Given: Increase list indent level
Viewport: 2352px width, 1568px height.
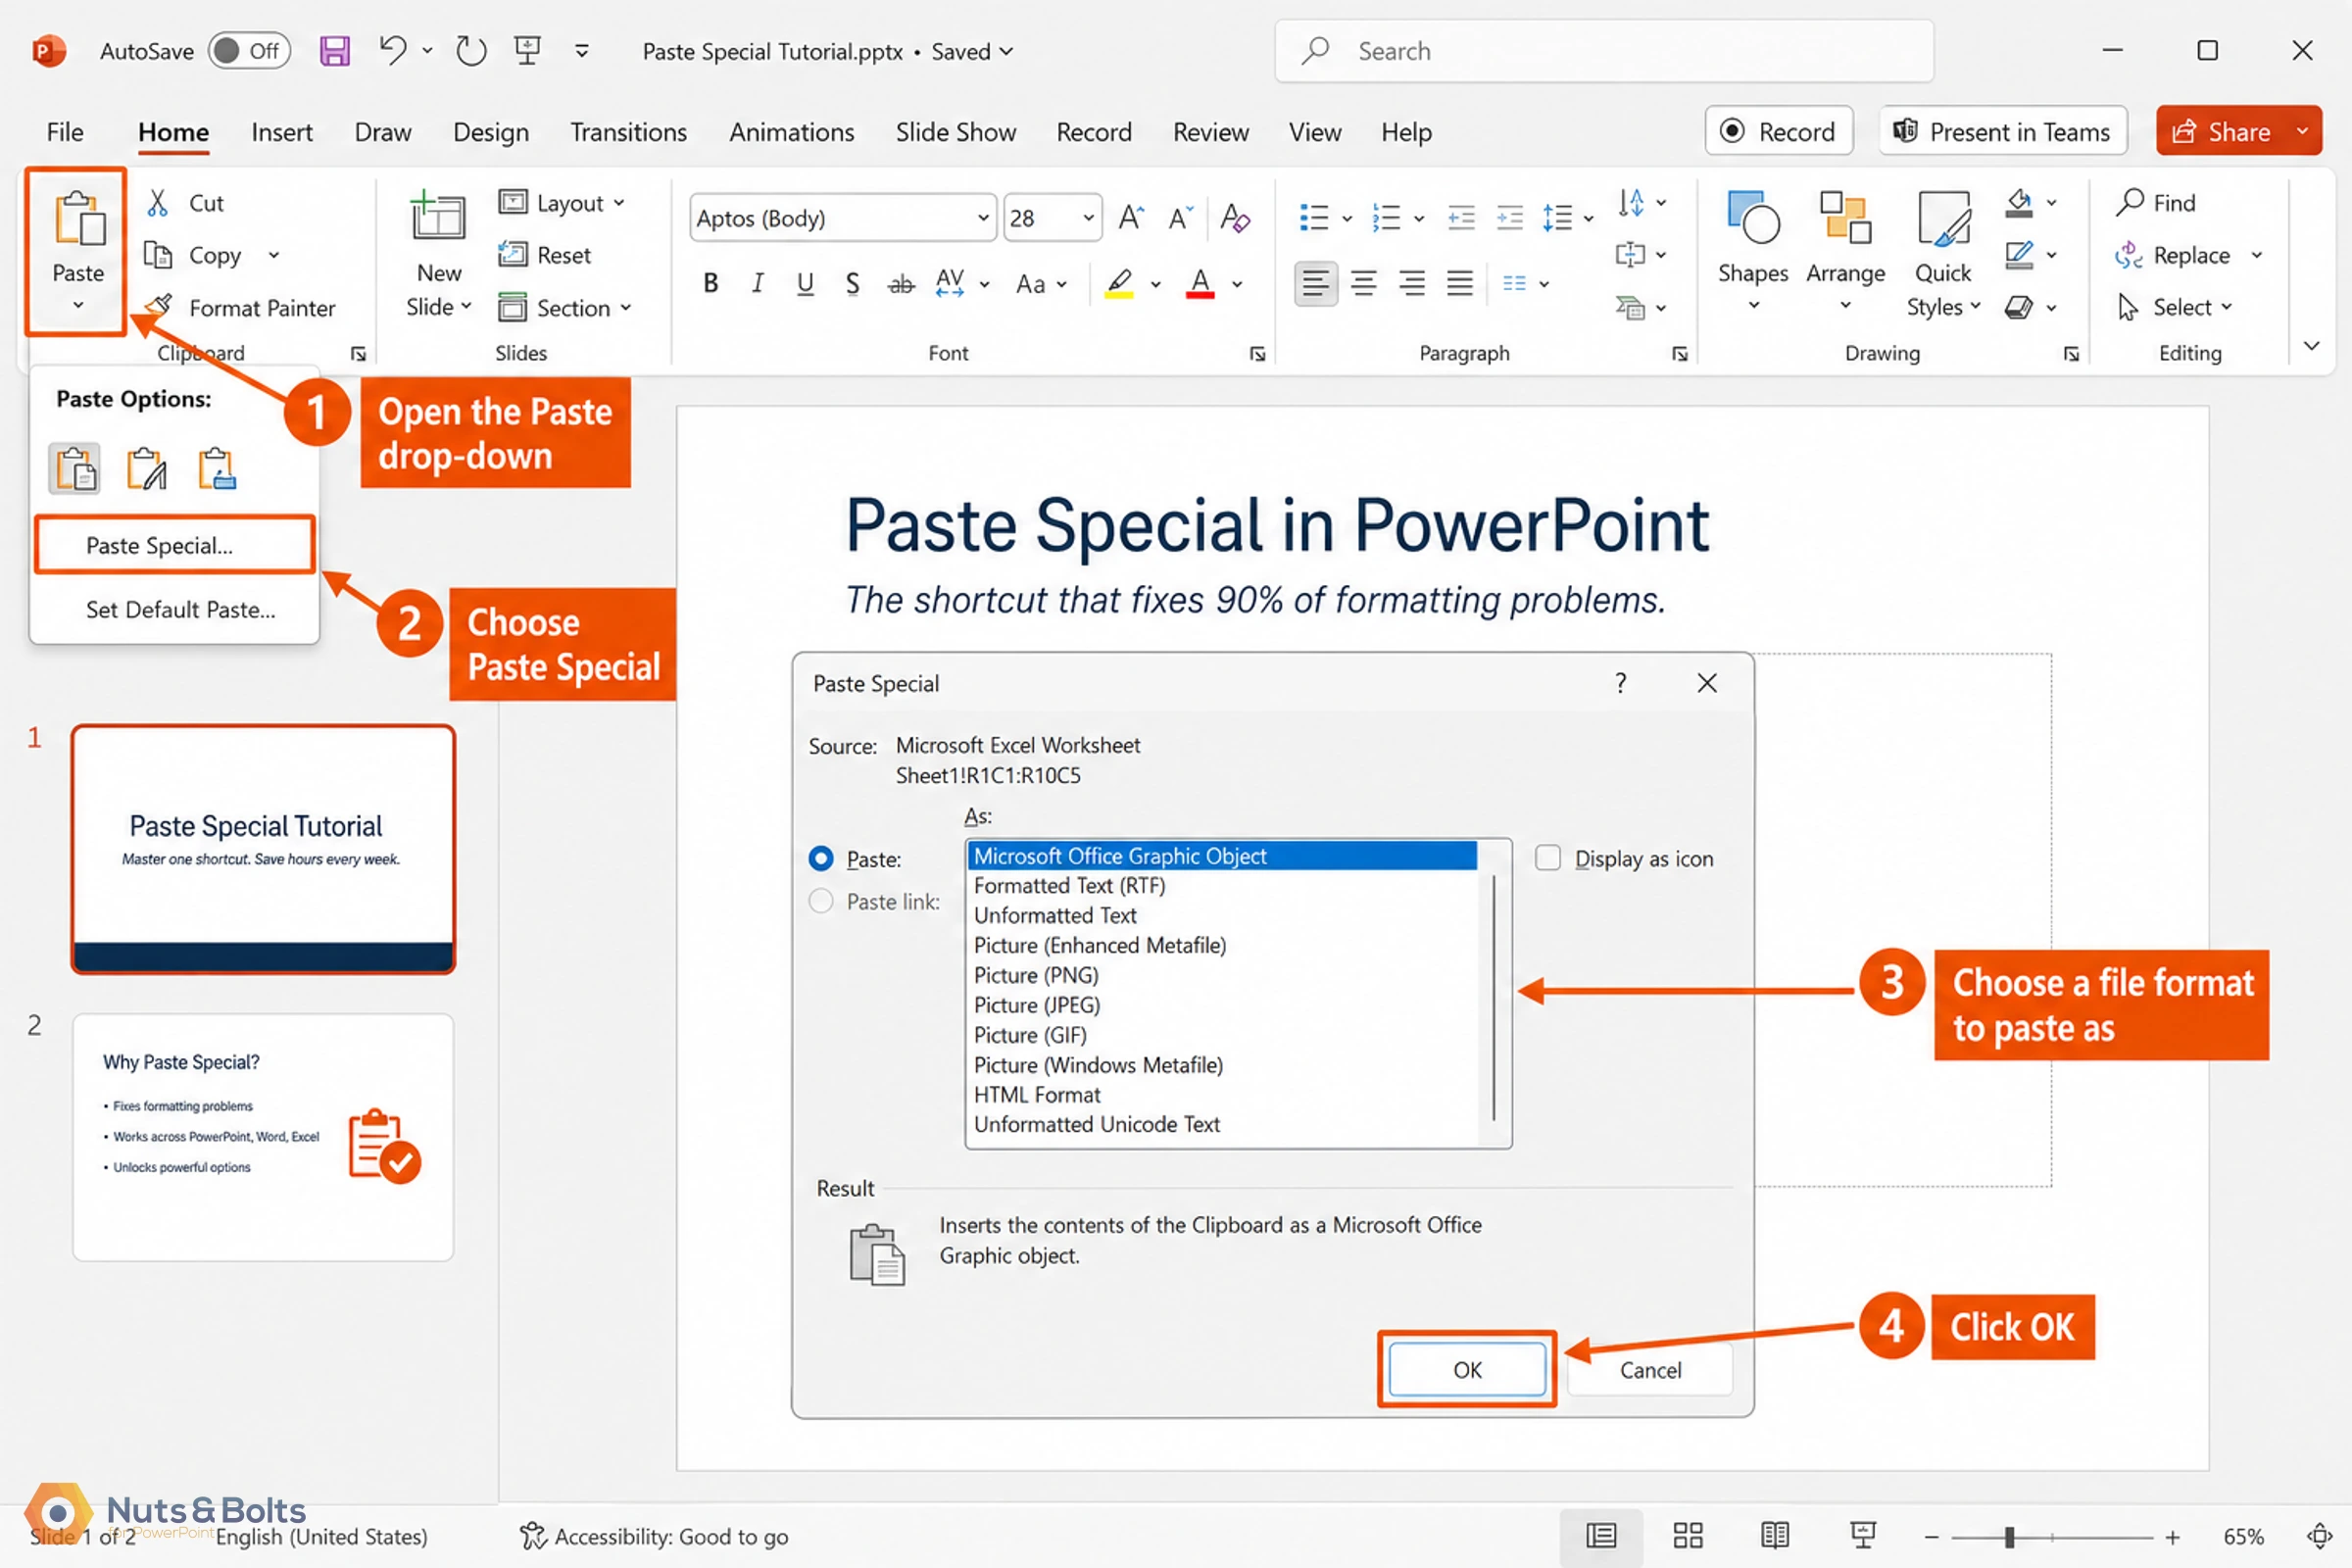Looking at the screenshot, I should [x=1509, y=217].
